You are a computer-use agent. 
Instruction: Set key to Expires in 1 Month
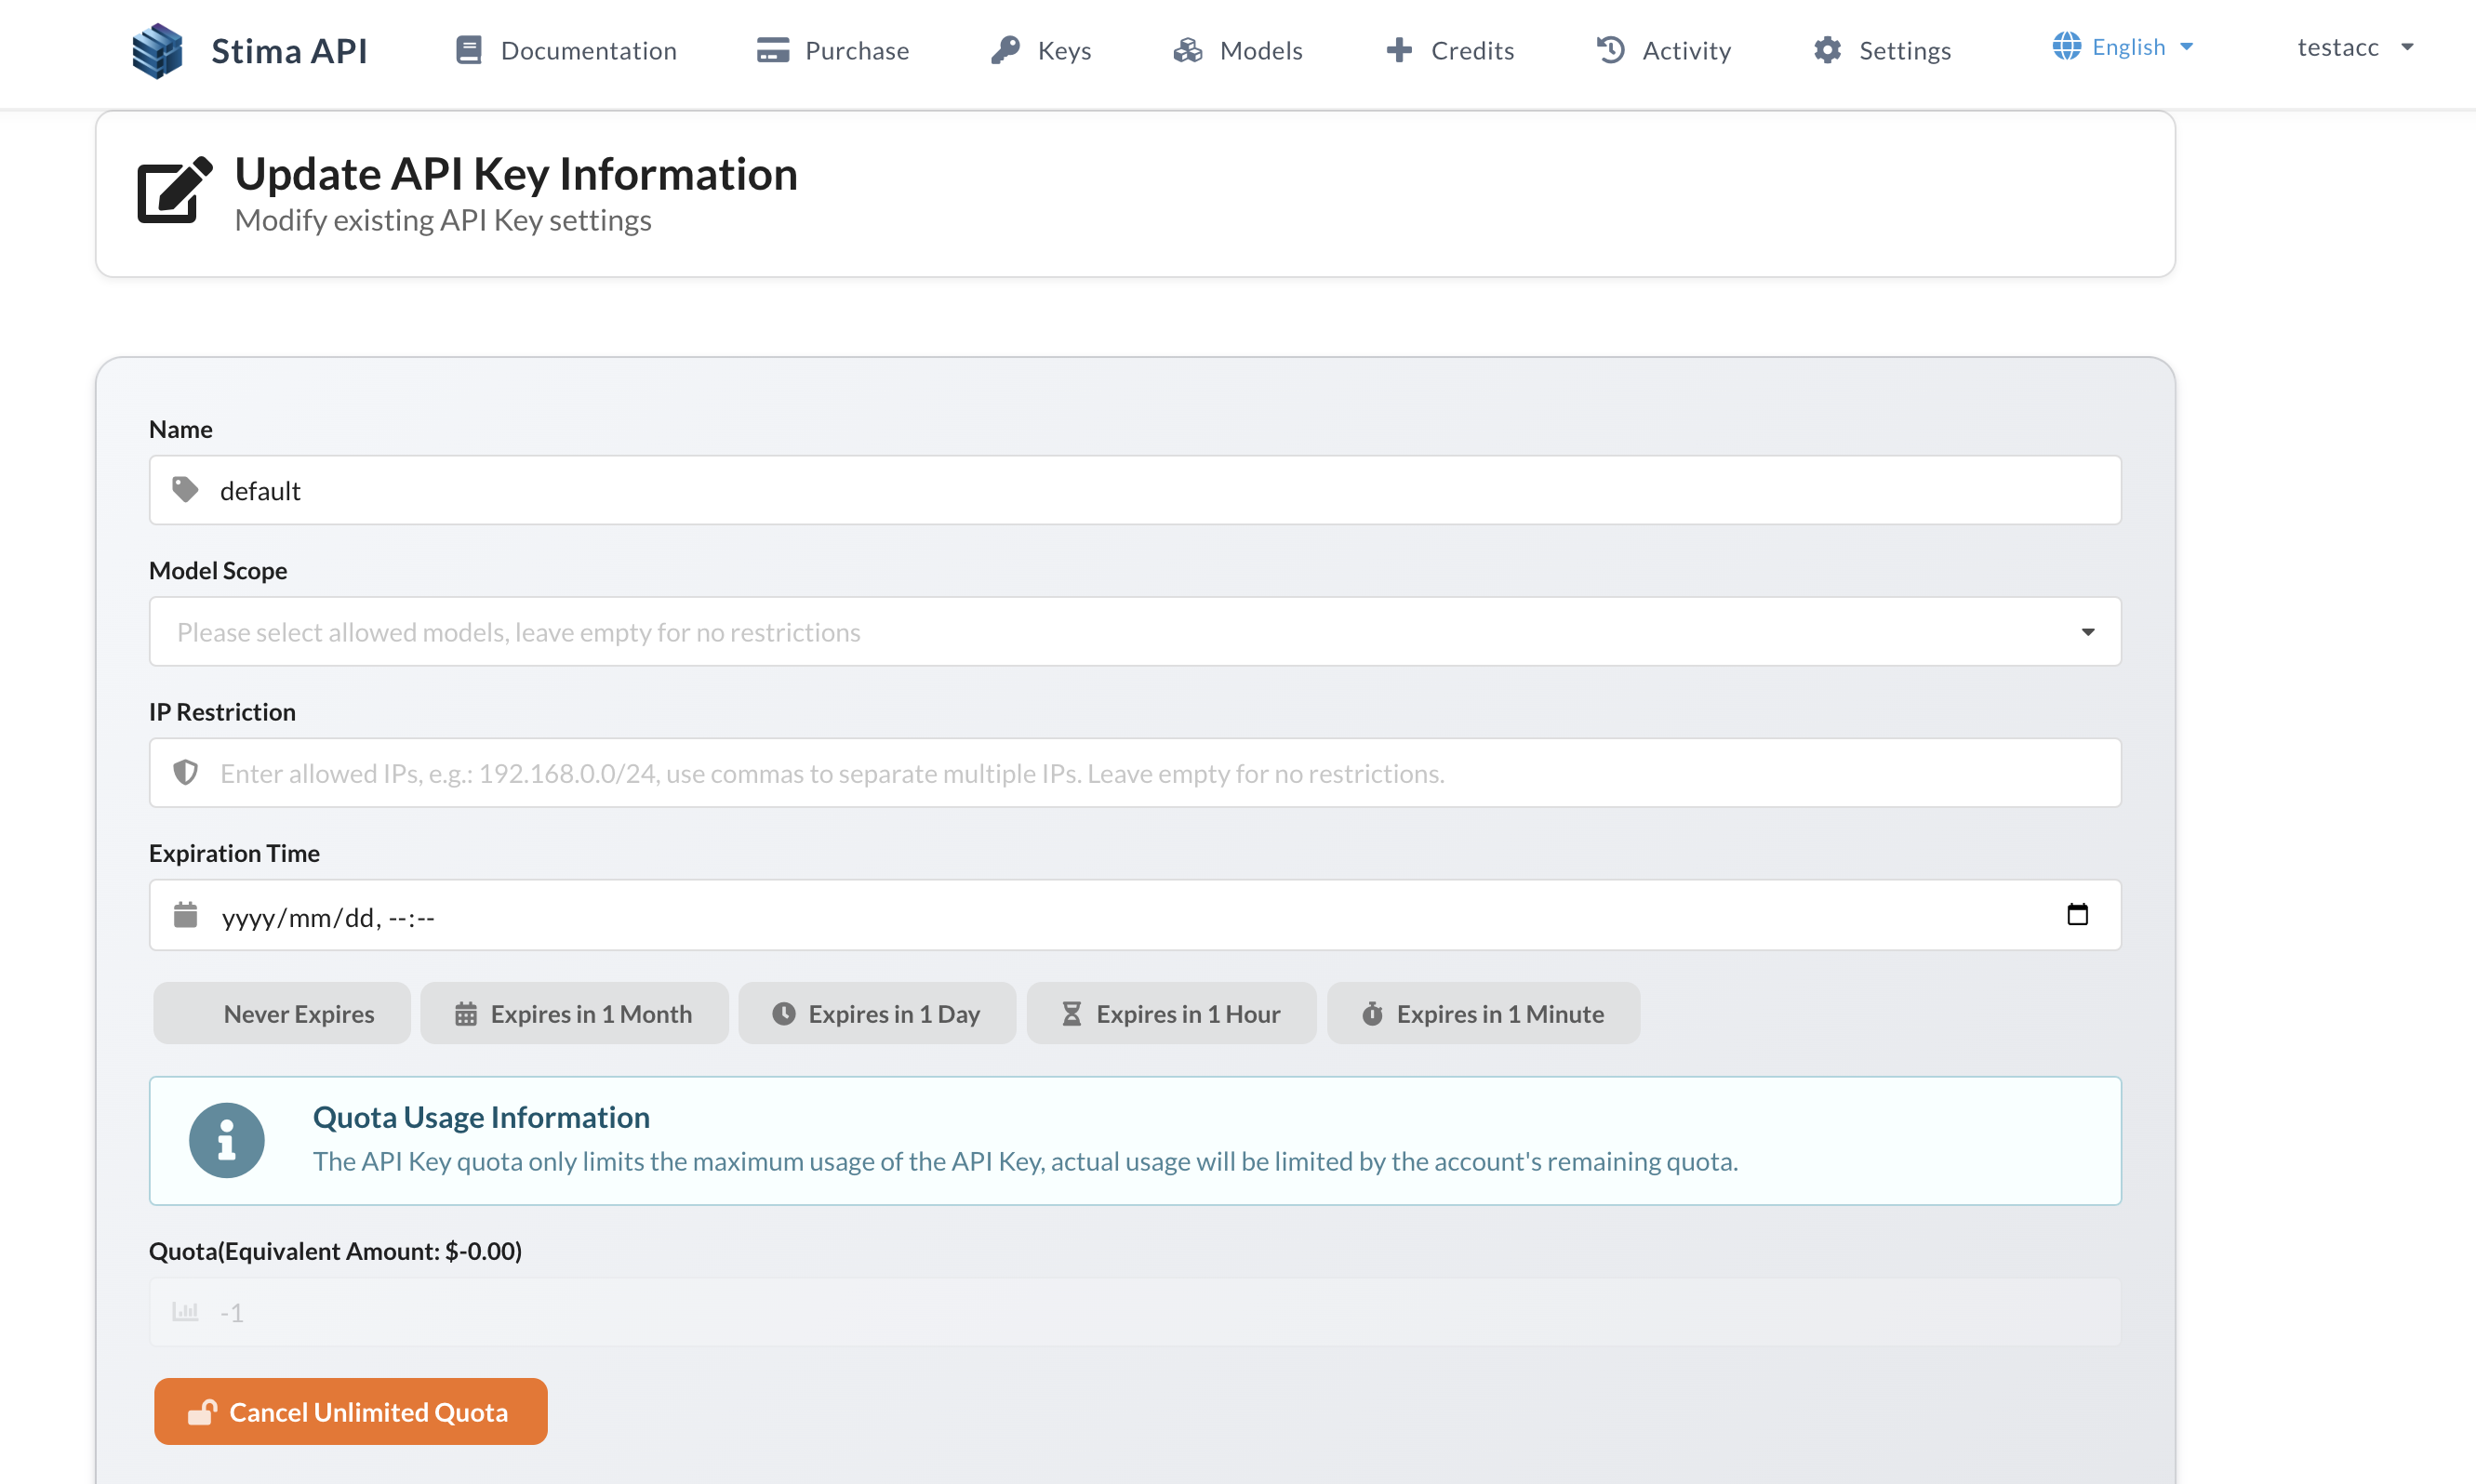click(x=574, y=1013)
